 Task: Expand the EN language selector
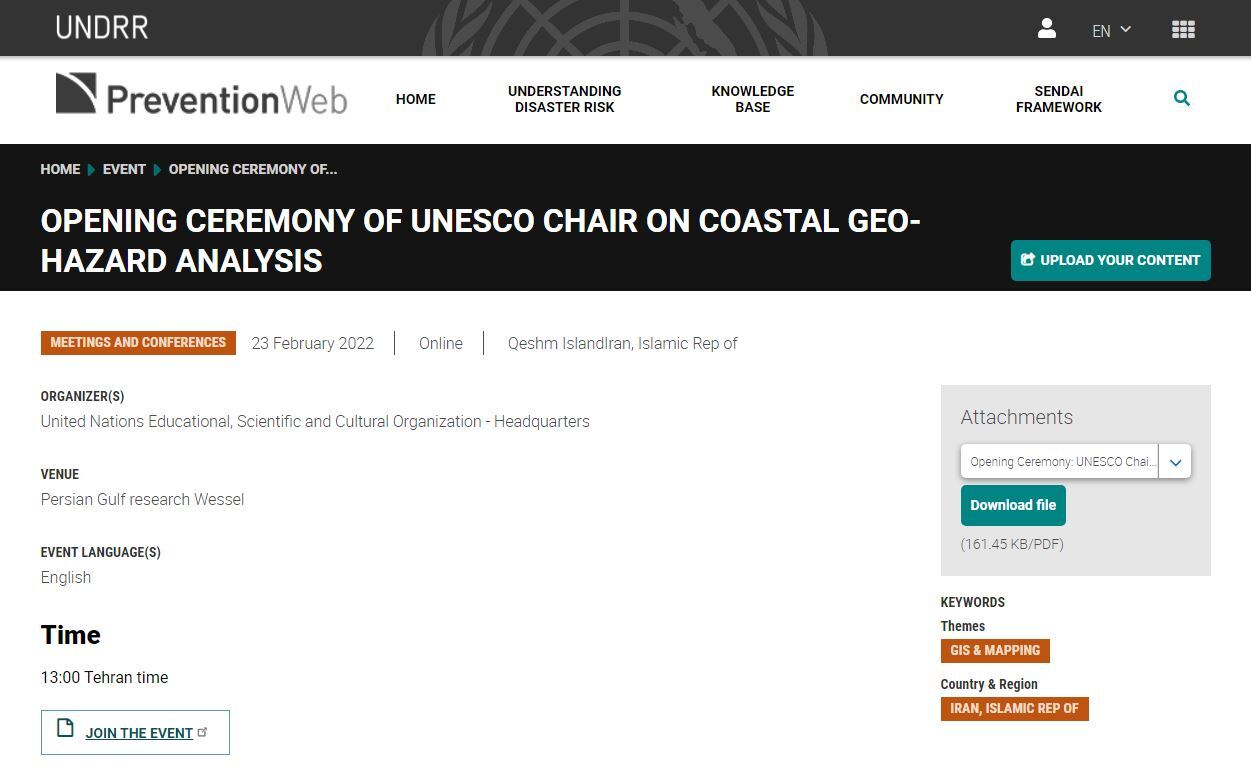[x=1111, y=30]
